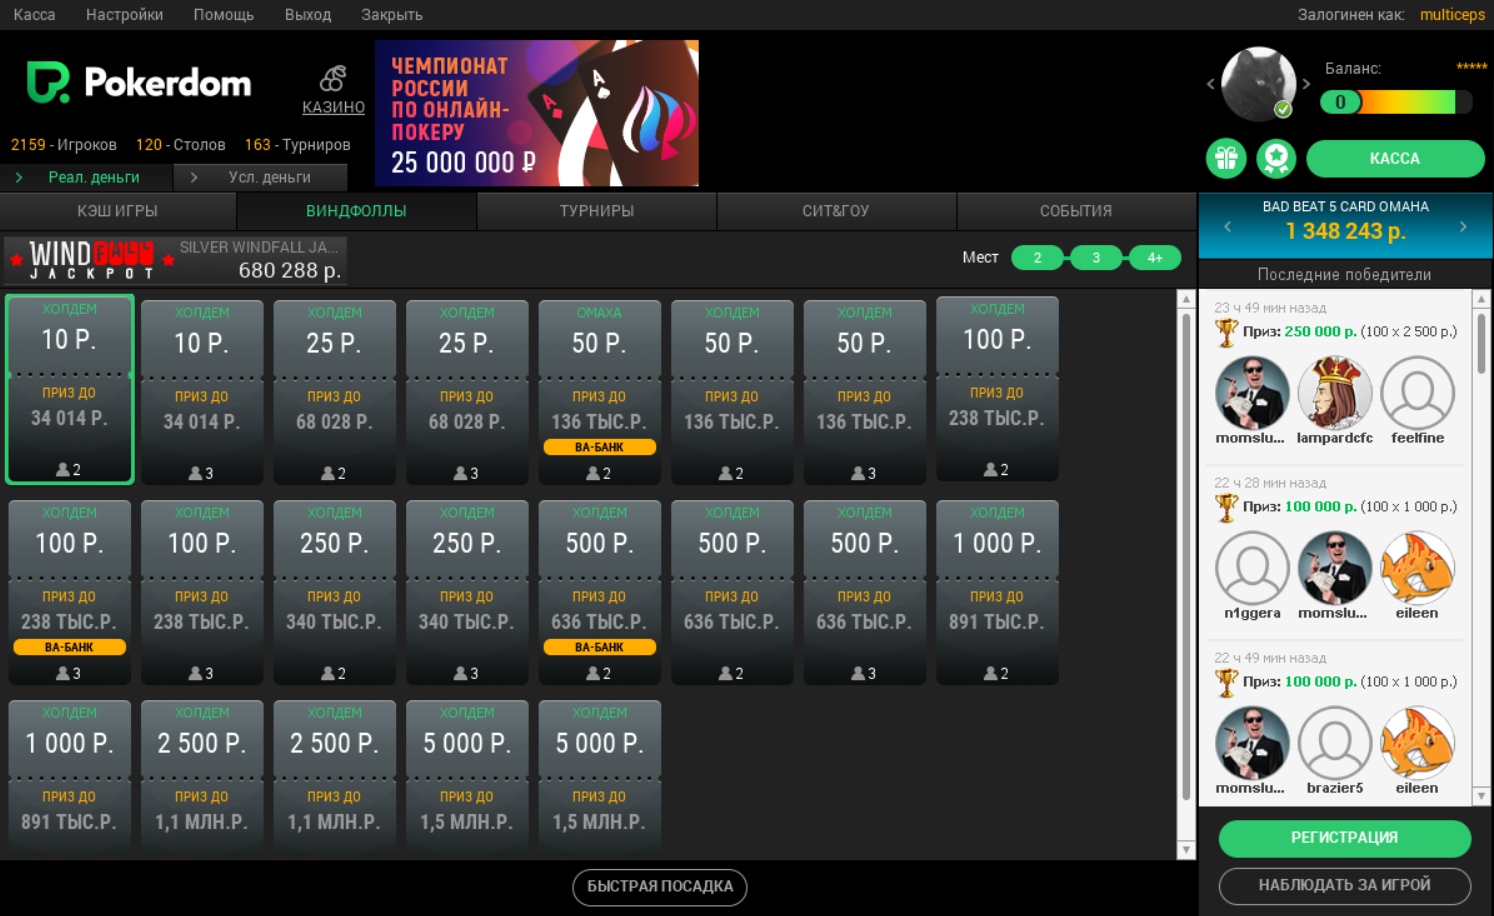Click the НАБЛЮДАТЬ ЗА ИГРОЙ button
Image resolution: width=1494 pixels, height=916 pixels.
[1344, 885]
